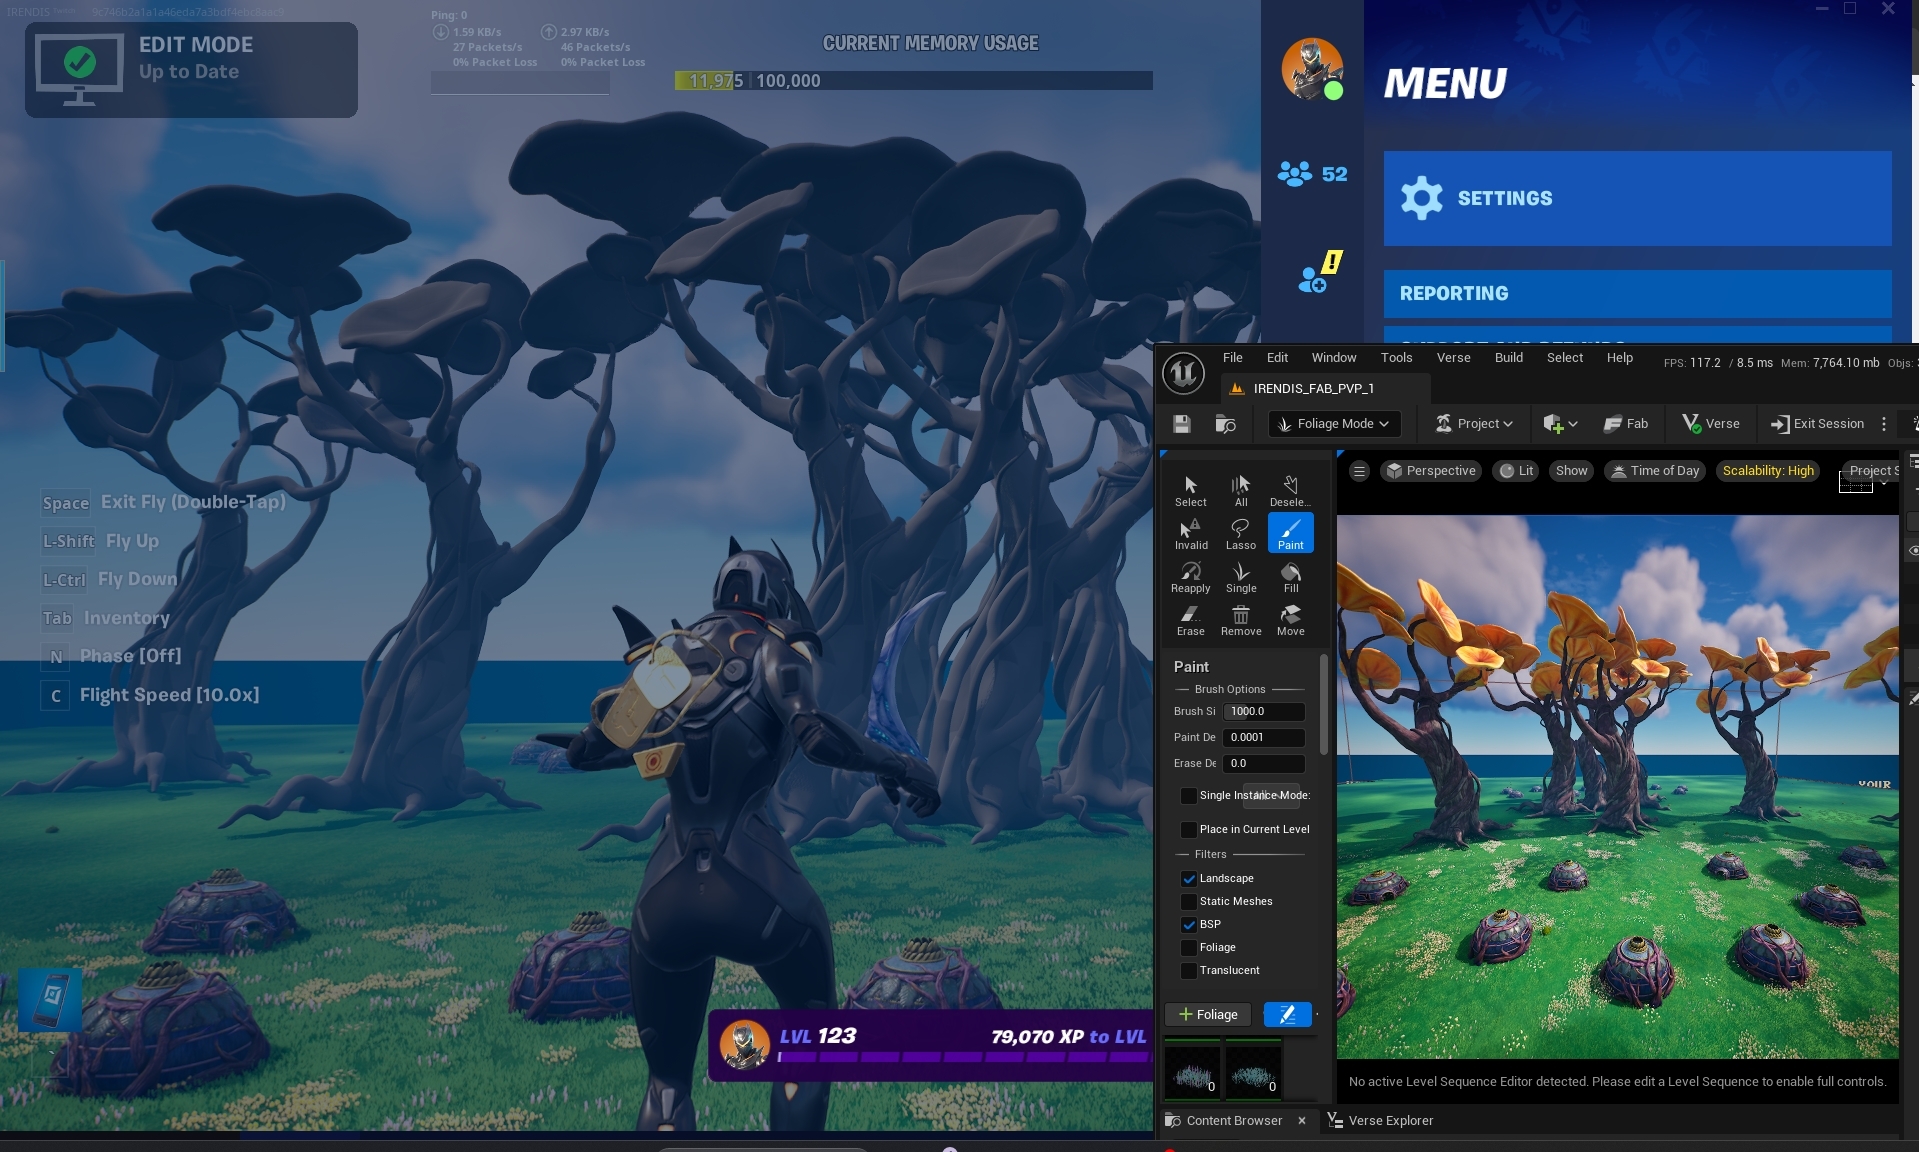This screenshot has height=1152, width=1919.
Task: Open the Edit menu
Action: coord(1277,358)
